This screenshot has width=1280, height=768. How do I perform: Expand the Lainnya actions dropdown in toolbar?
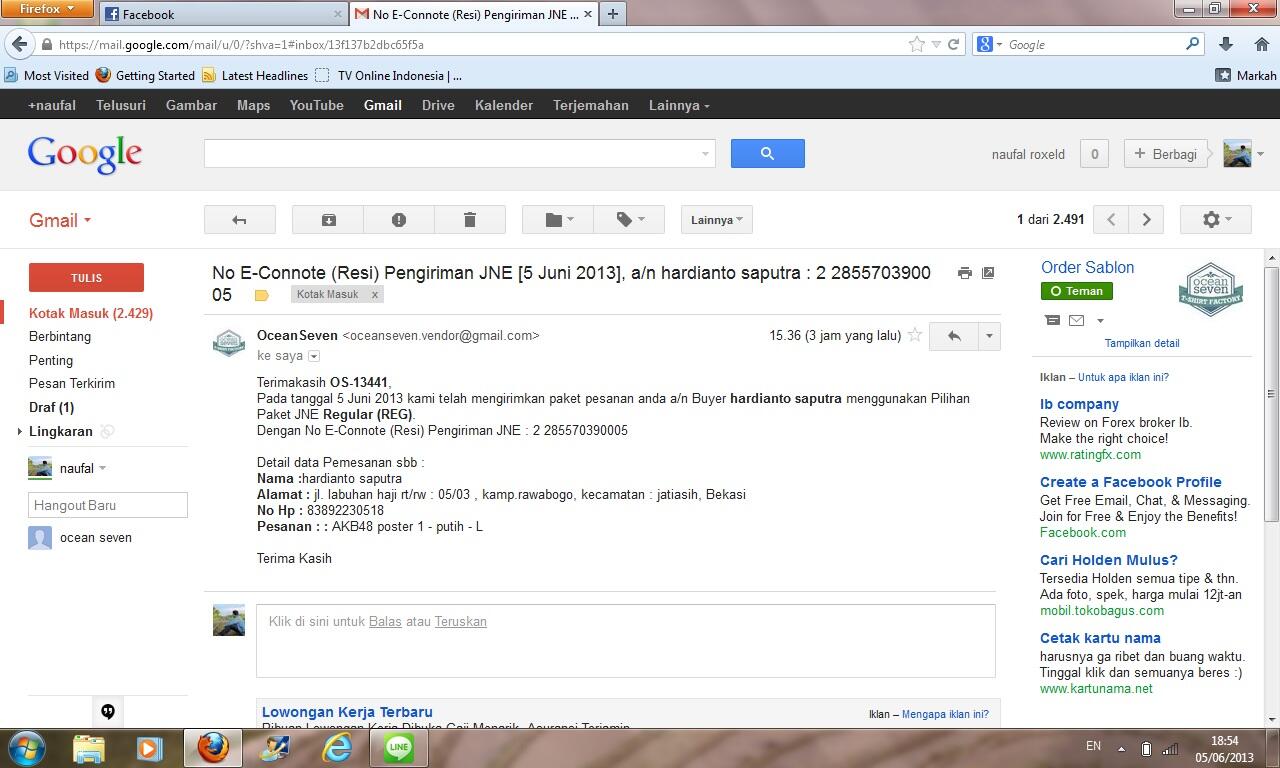(x=717, y=220)
